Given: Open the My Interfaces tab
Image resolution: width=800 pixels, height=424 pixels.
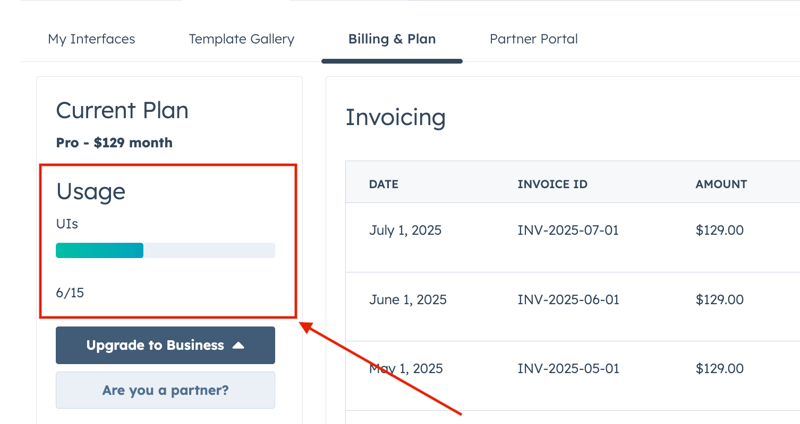Looking at the screenshot, I should point(91,39).
